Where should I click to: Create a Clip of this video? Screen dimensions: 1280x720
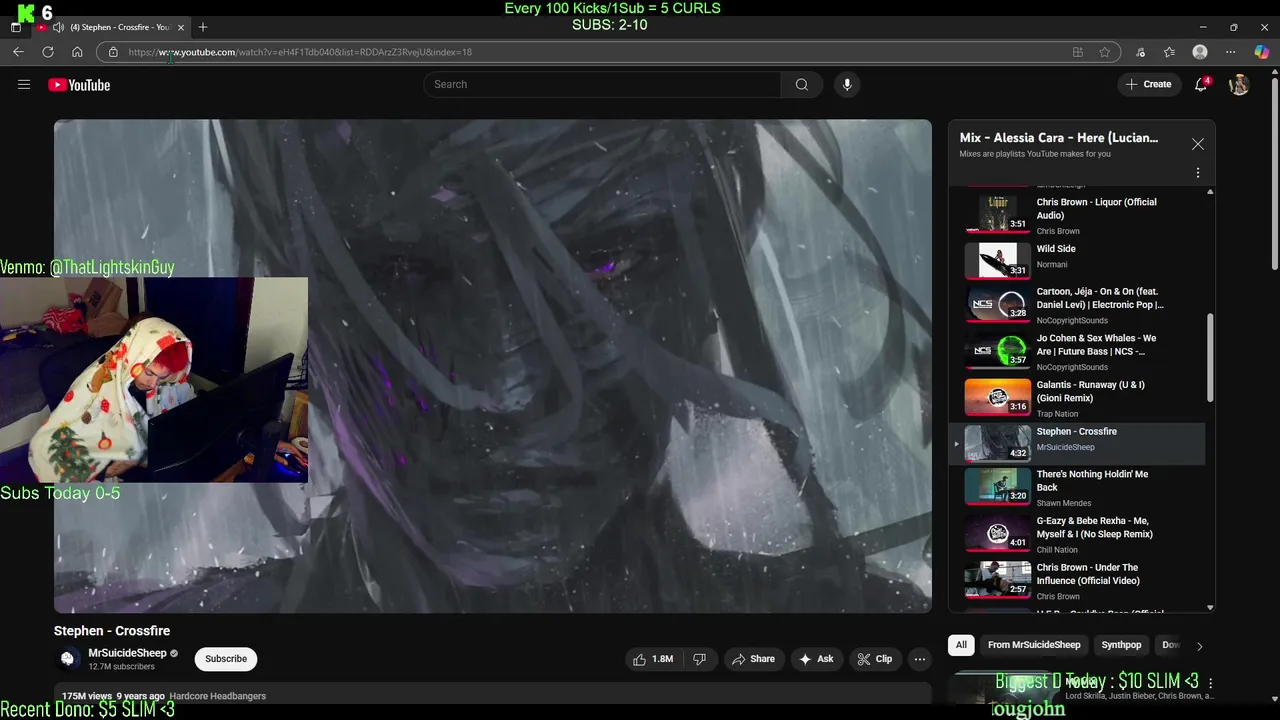[x=875, y=659]
